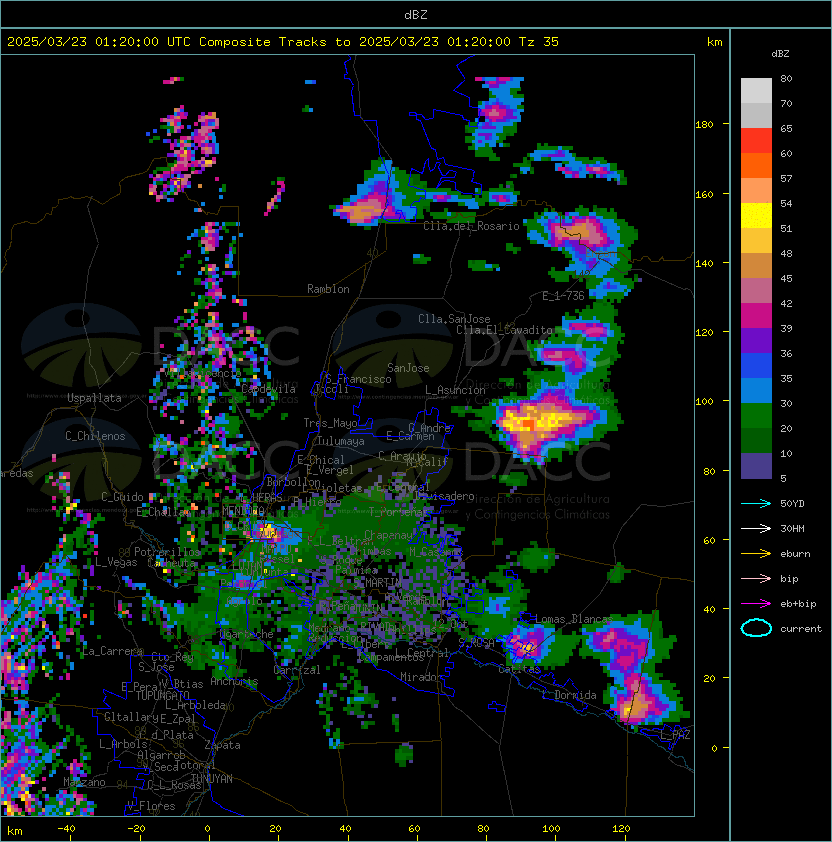832x842 pixels.
Task: Click the Potrerillos place label
Action: point(167,552)
